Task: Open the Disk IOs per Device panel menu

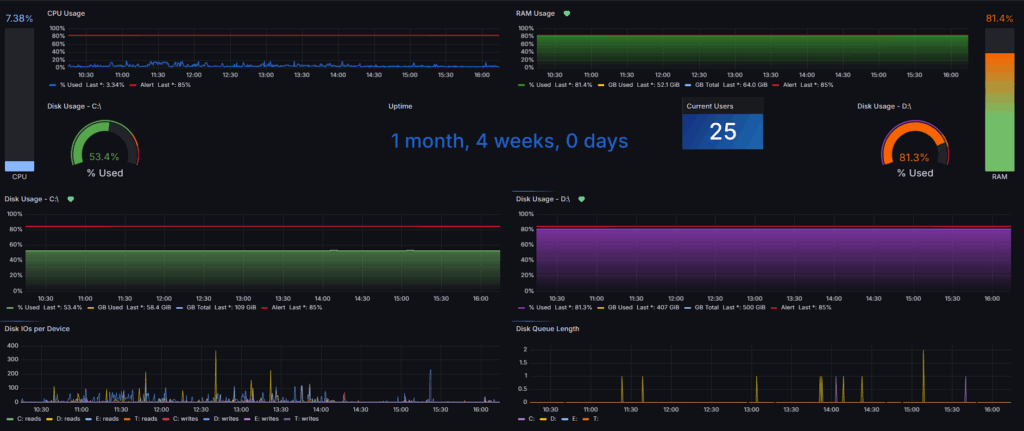Action: point(45,328)
